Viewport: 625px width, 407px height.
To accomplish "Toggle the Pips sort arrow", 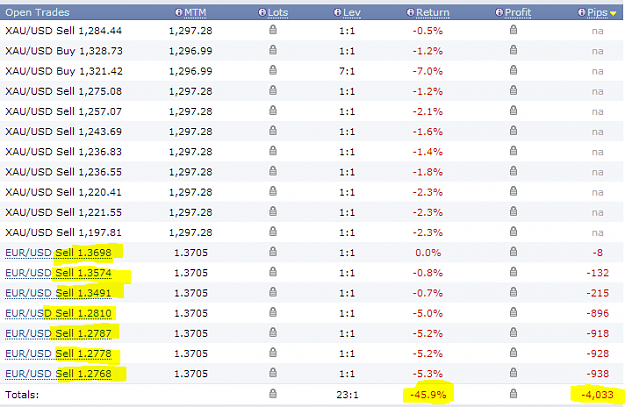I will [x=613, y=14].
